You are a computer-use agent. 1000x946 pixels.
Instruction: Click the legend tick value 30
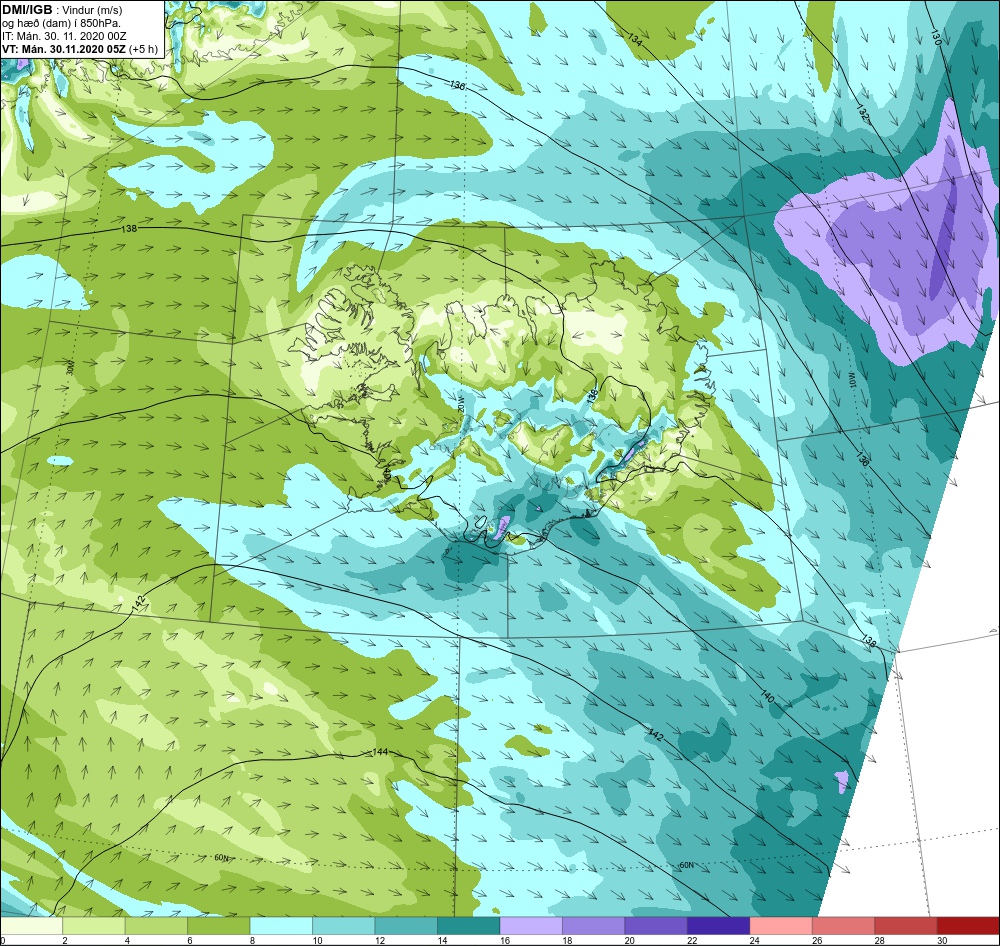tap(942, 940)
